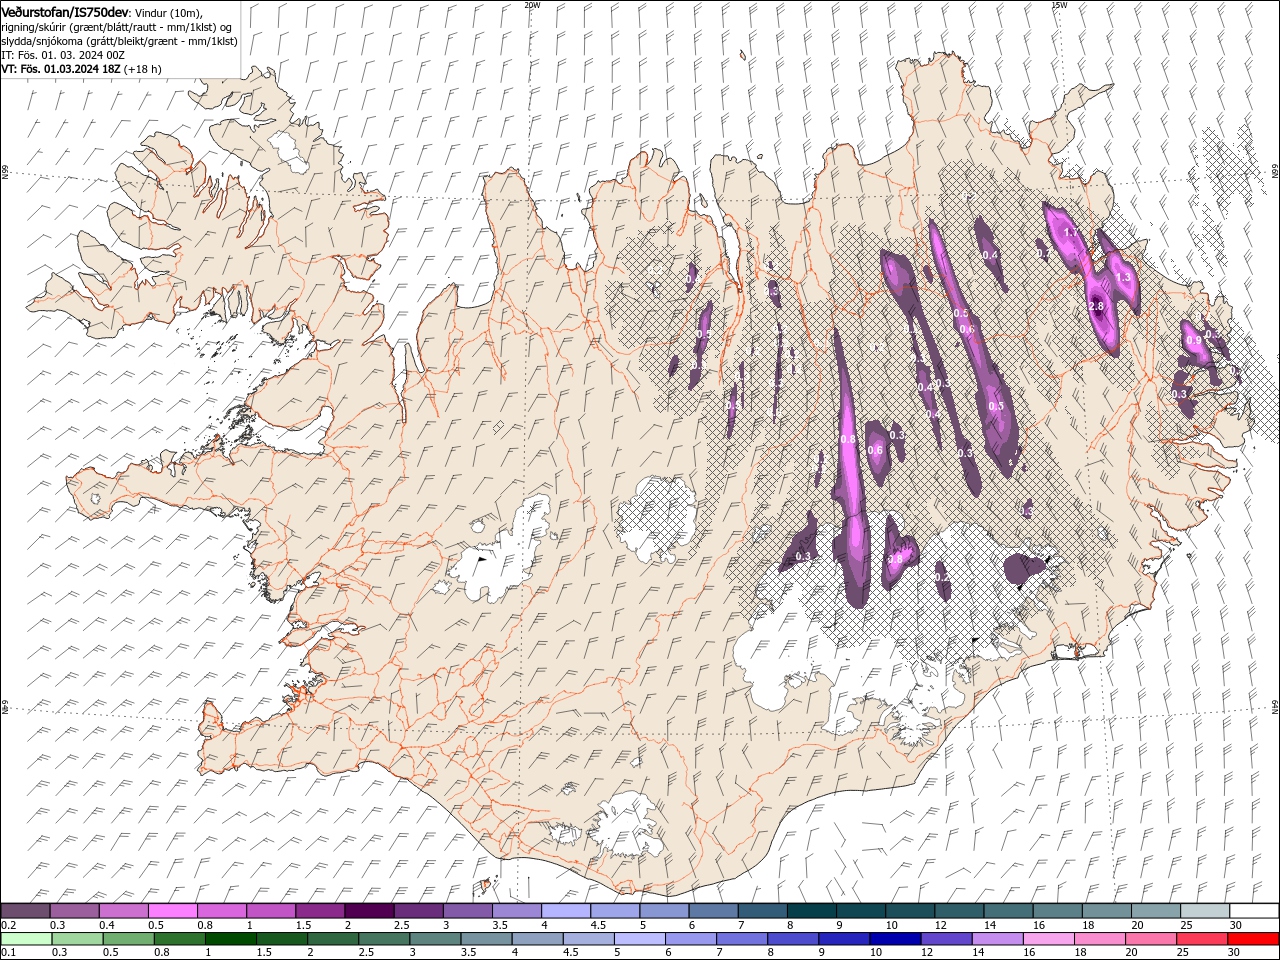Select the darkest green 1 swatch, lower scale
This screenshot has width=1280, height=960.
(x=230, y=939)
